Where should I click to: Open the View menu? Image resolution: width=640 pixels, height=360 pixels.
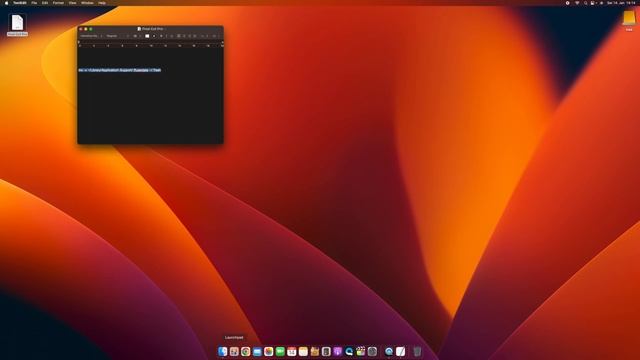click(72, 3)
